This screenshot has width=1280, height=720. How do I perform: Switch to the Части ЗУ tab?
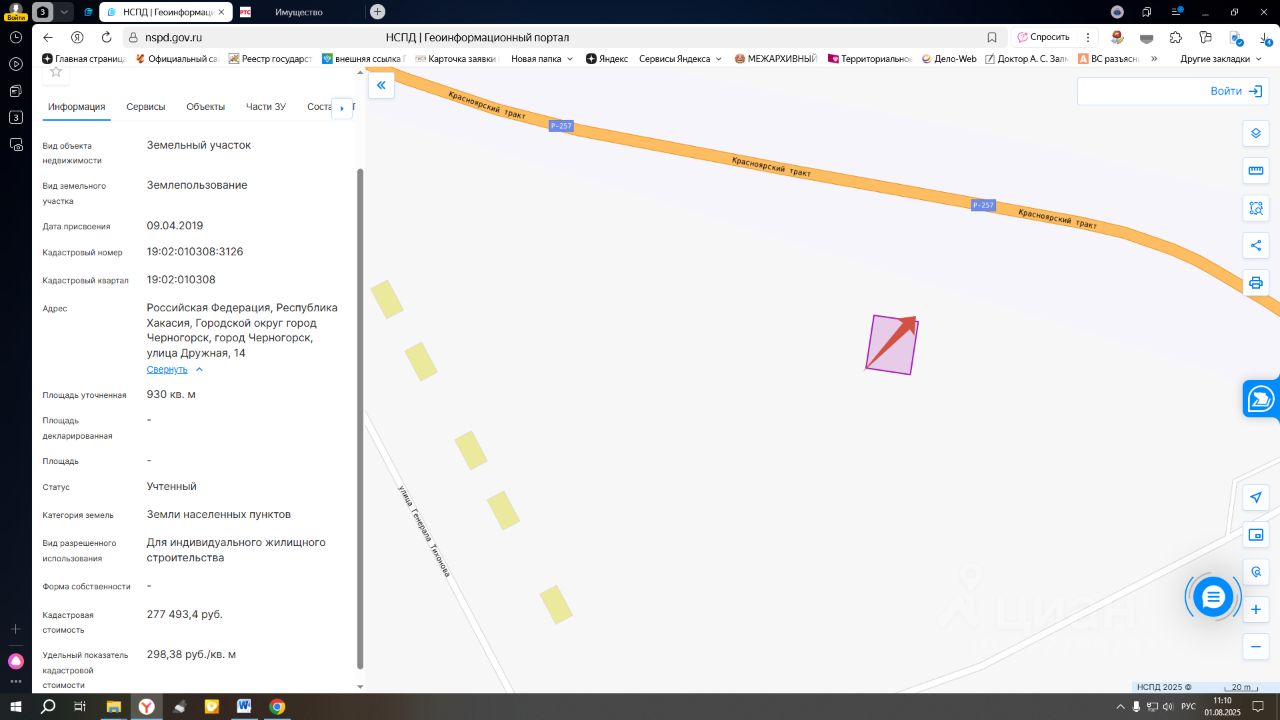pyautogui.click(x=266, y=107)
